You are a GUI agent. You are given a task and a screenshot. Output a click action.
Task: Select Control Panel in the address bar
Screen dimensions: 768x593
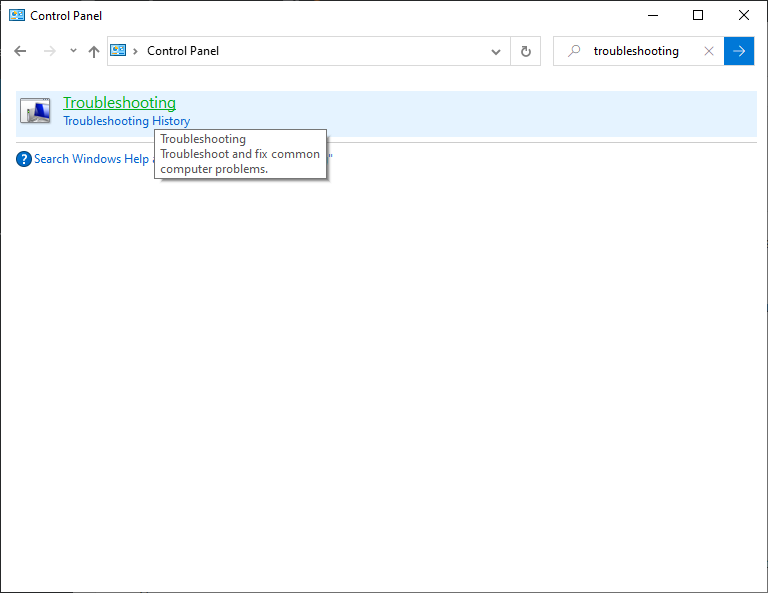183,51
